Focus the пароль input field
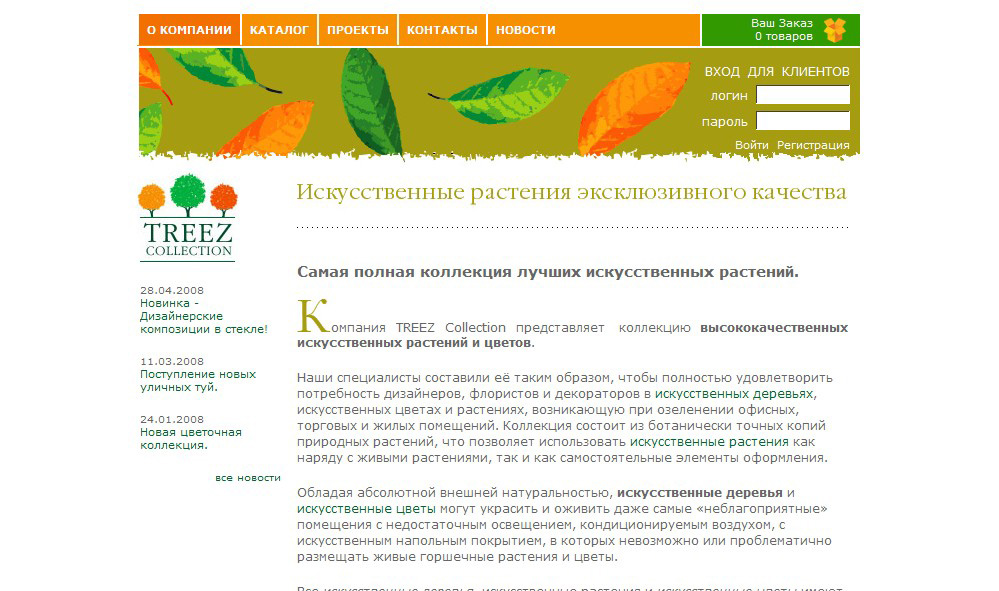Screen dimensions: 999x591 pos(803,121)
